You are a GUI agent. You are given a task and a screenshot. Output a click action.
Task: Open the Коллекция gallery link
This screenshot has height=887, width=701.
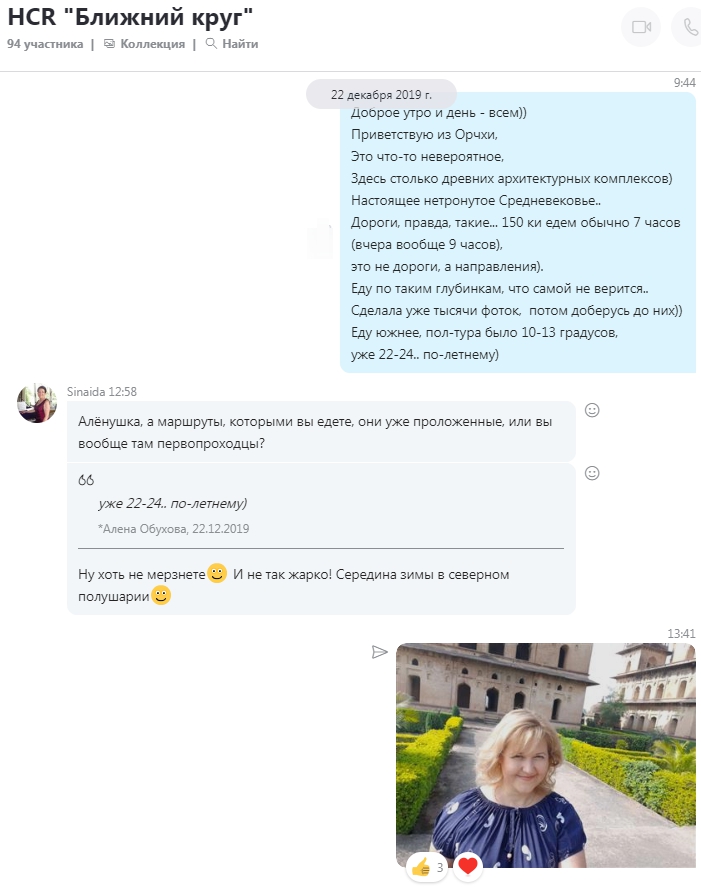tap(144, 44)
